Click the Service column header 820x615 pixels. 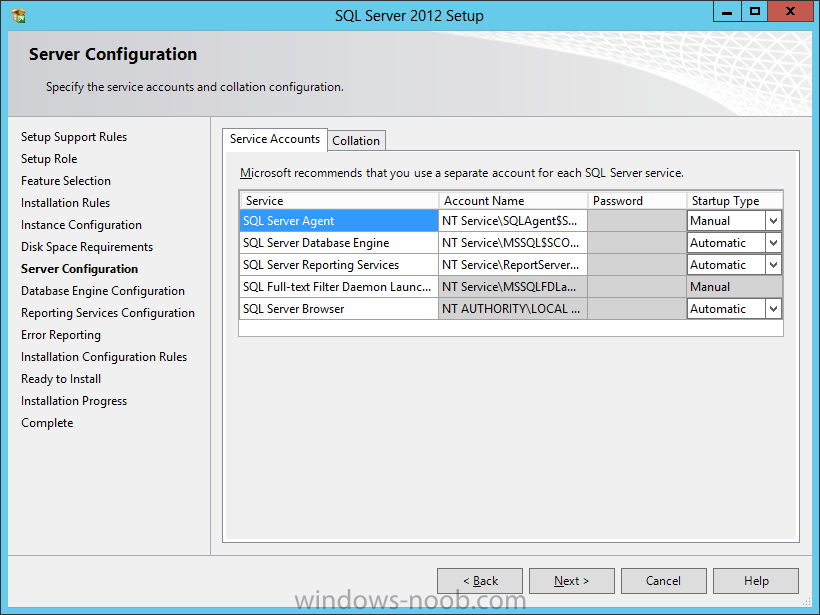click(339, 200)
